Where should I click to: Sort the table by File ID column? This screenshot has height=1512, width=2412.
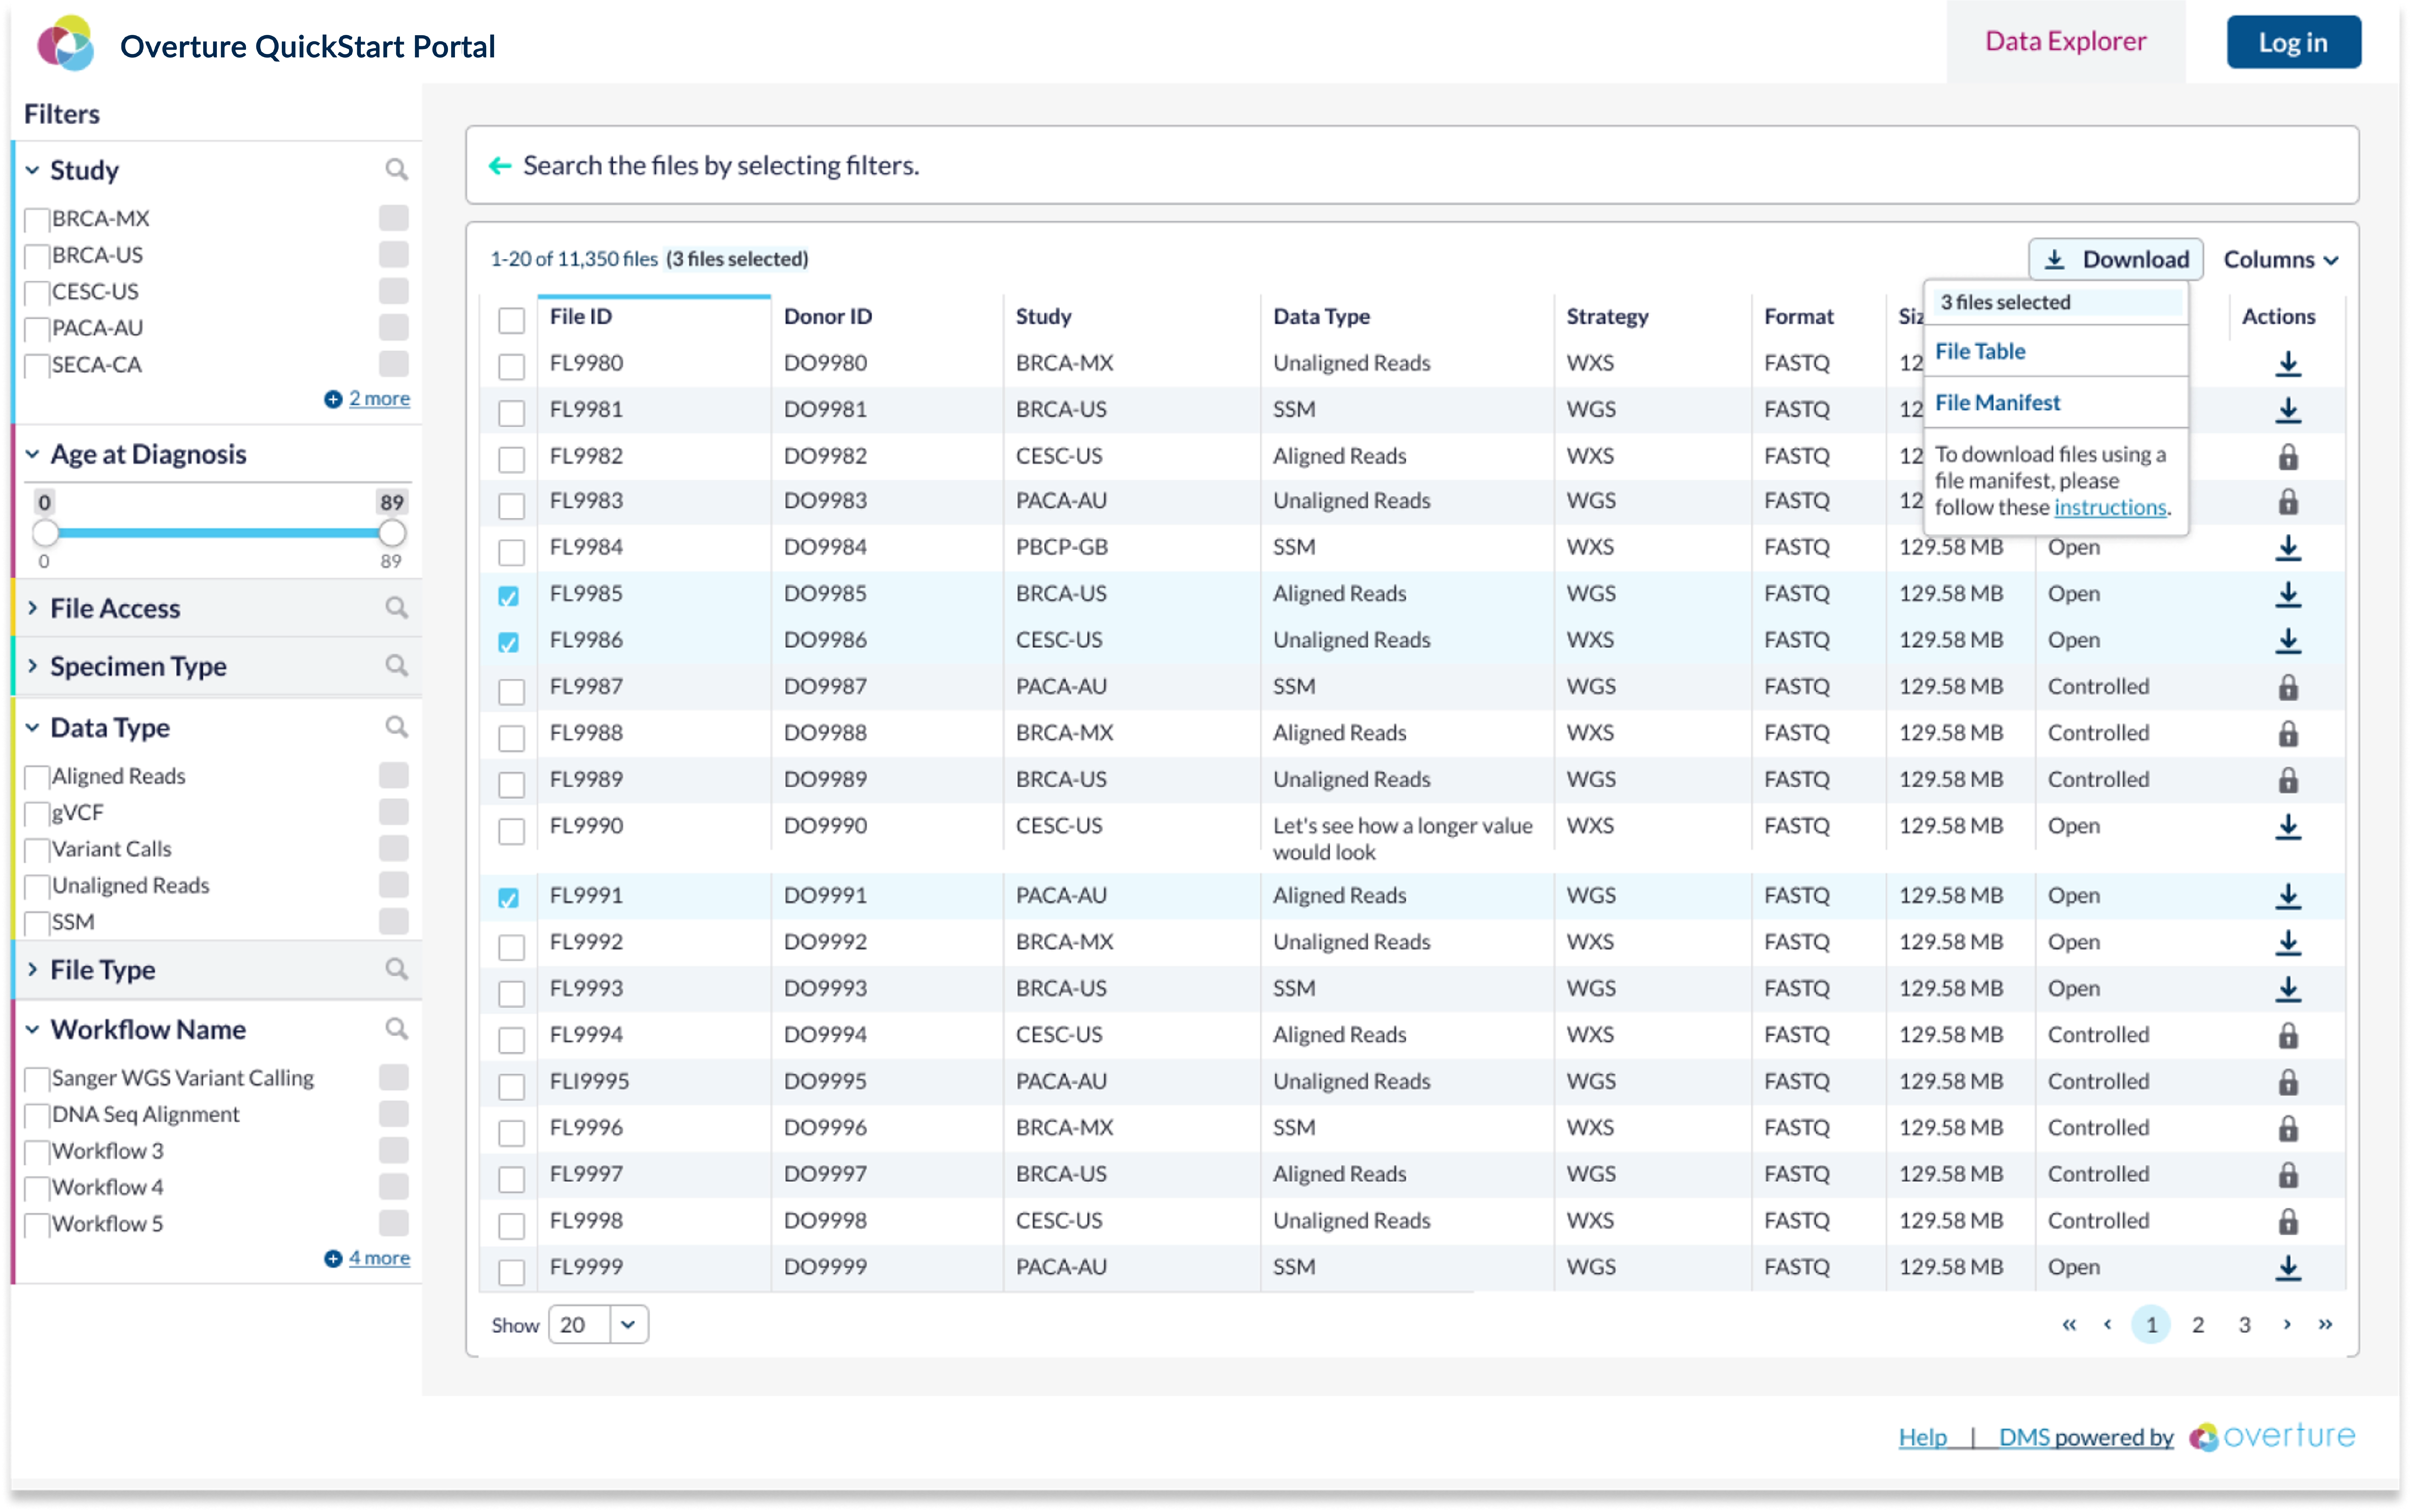coord(581,317)
